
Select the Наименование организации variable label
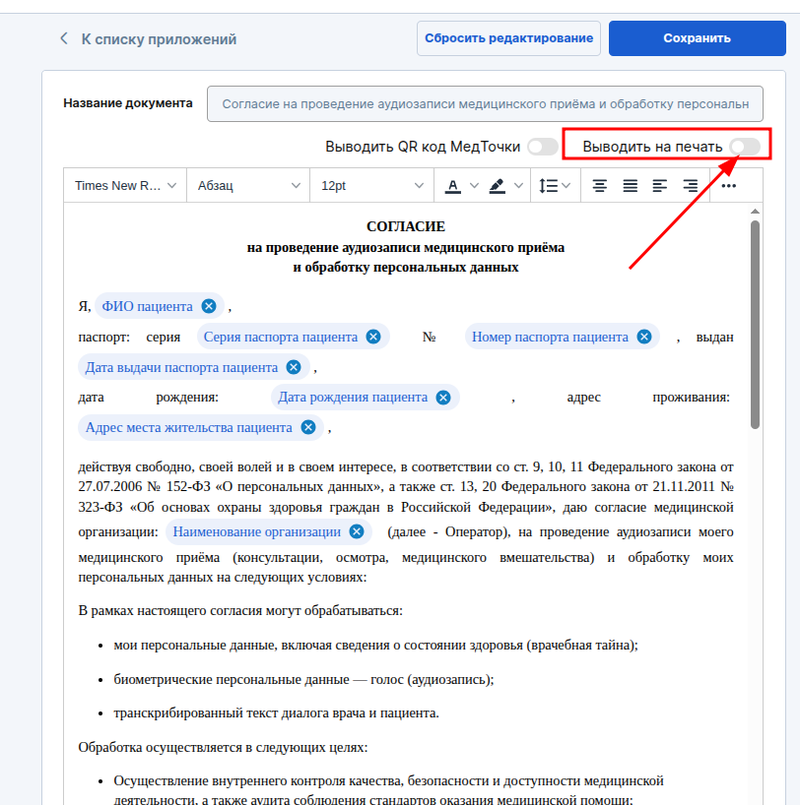click(257, 532)
